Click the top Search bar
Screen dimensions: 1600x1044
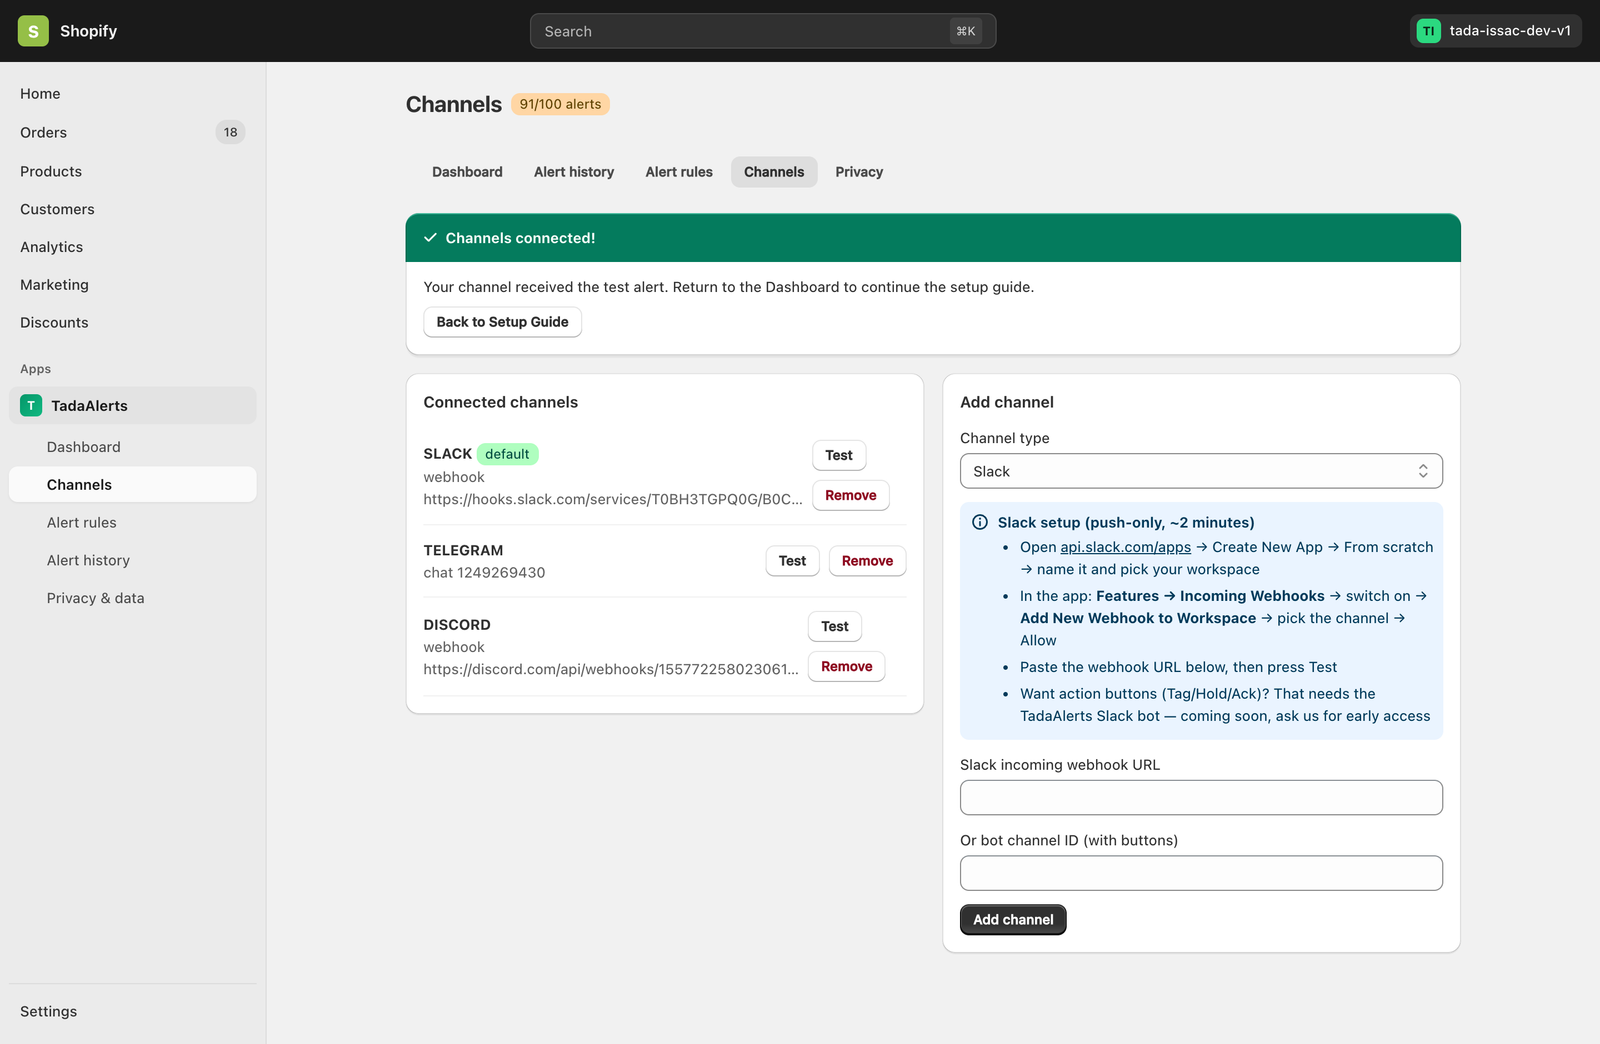pos(763,31)
